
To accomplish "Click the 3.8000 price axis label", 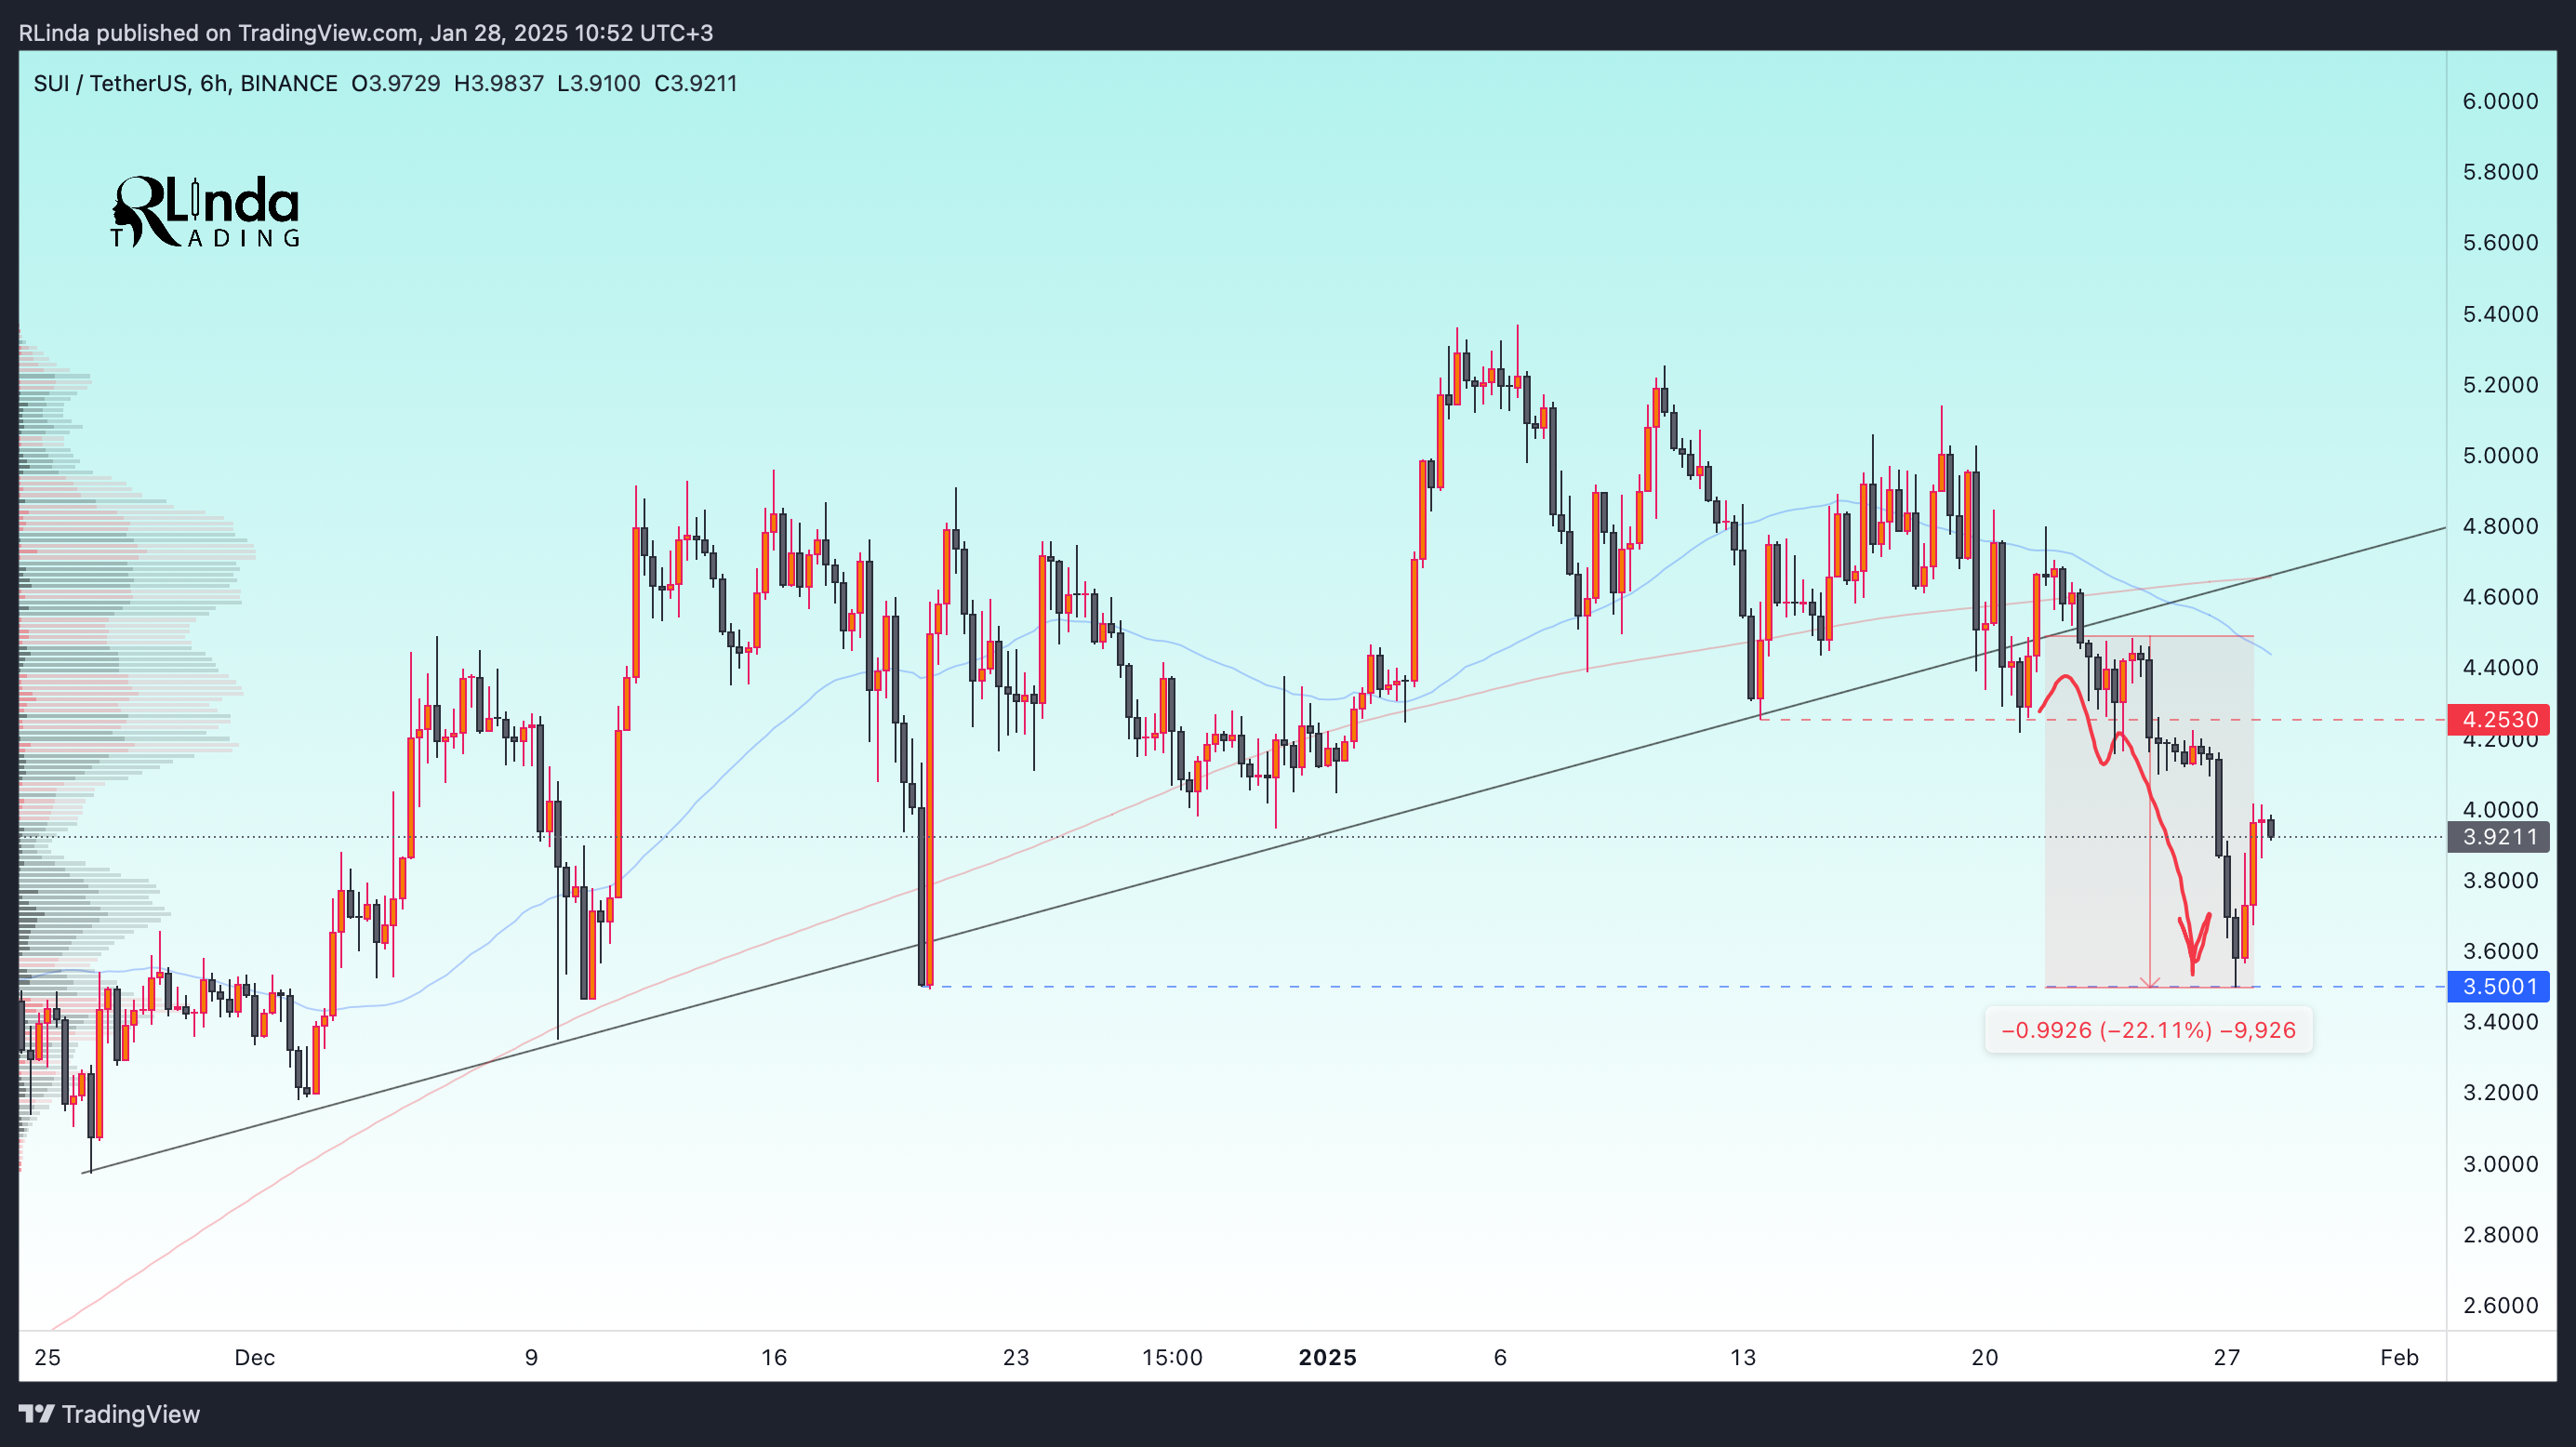I will [2500, 880].
